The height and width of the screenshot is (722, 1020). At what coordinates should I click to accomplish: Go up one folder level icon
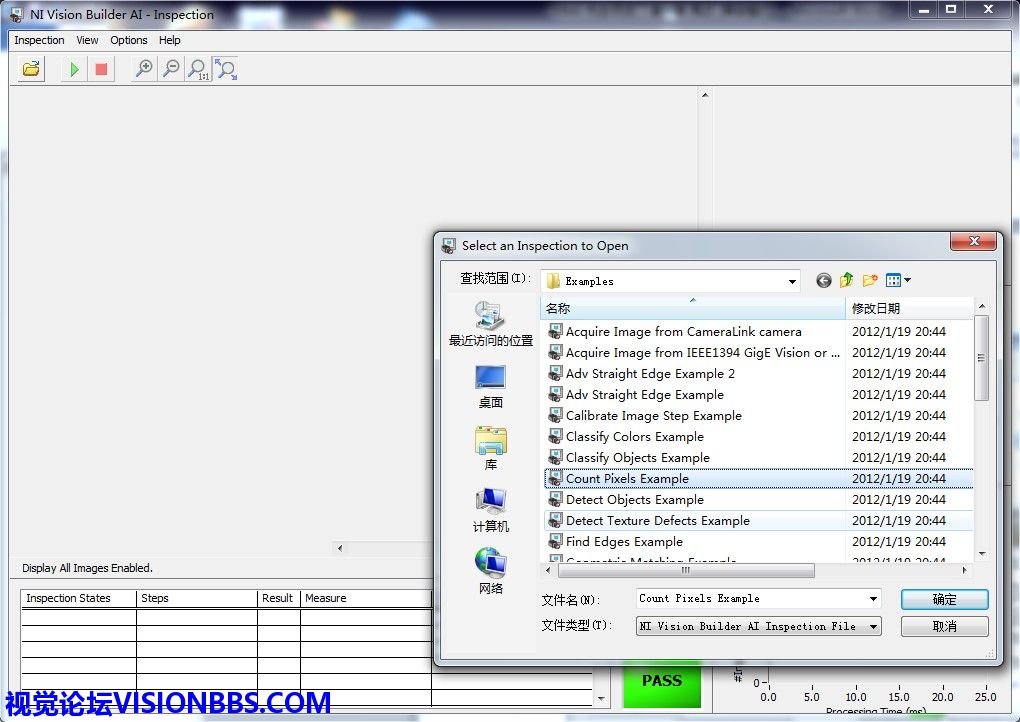point(846,280)
